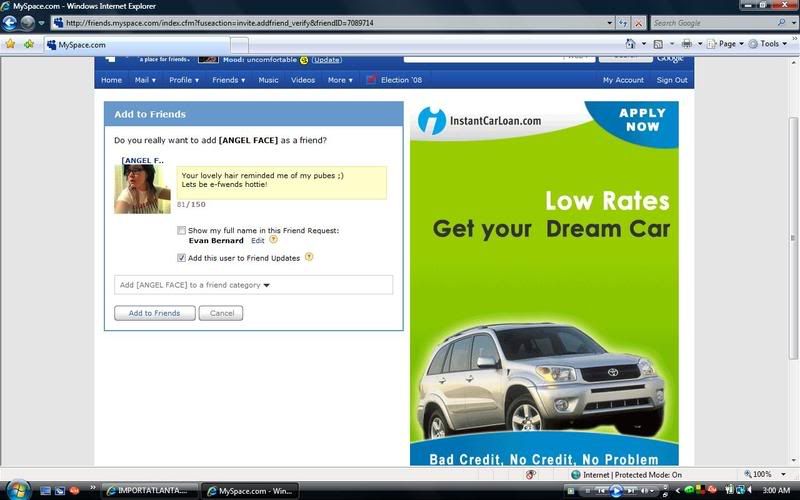Click the Home icon in command bar
The width and height of the screenshot is (800, 500).
pyautogui.click(x=631, y=44)
